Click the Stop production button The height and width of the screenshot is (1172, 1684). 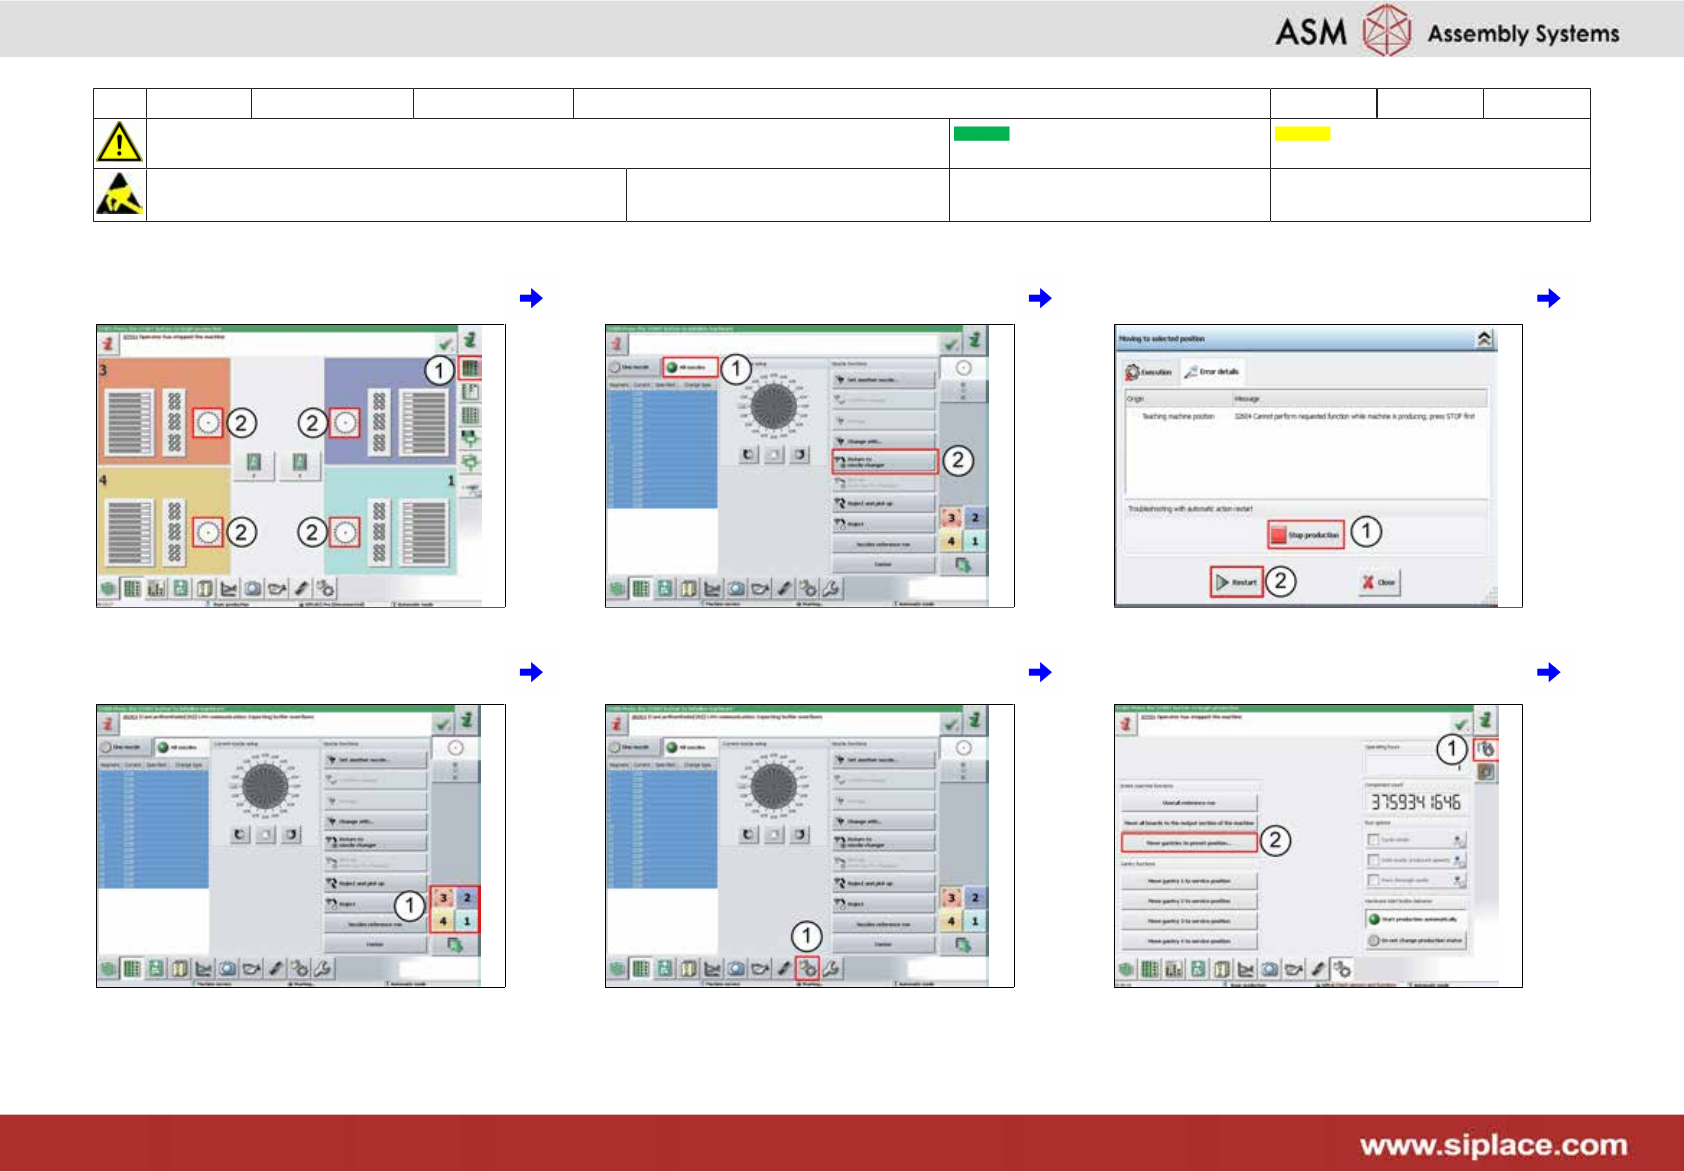pyautogui.click(x=1306, y=535)
